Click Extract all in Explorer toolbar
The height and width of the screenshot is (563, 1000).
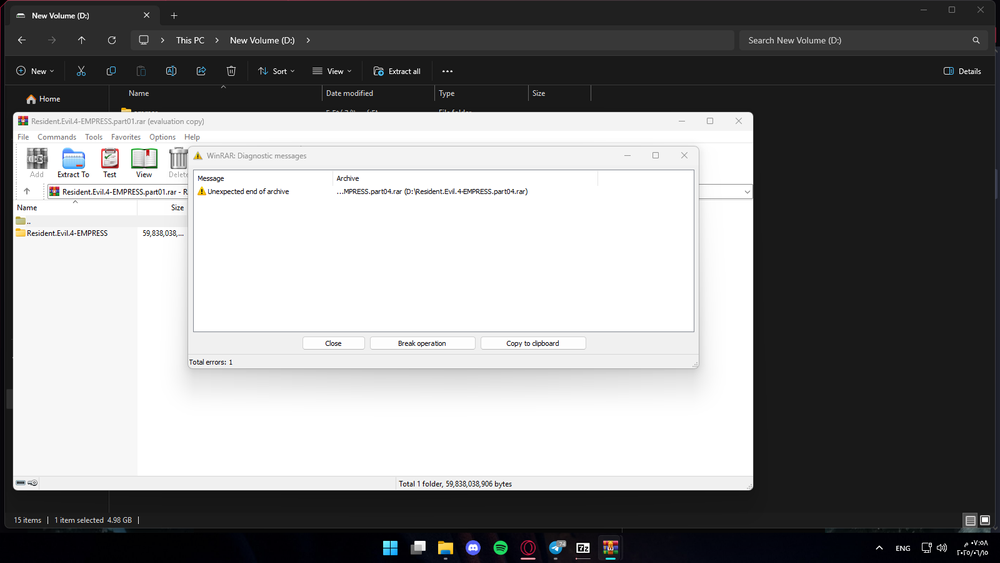click(x=397, y=71)
